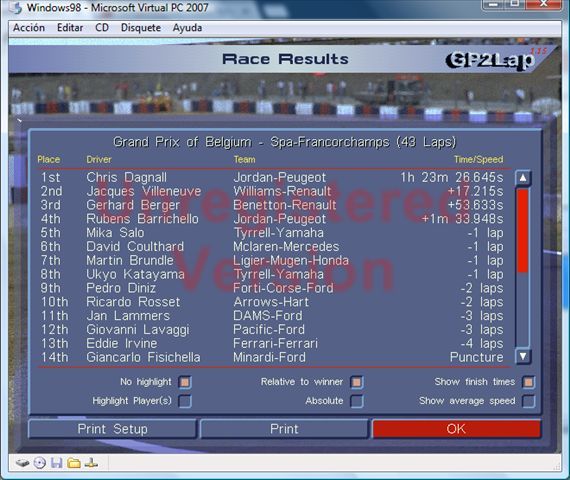The width and height of the screenshot is (570, 480).
Task: Select the Pedro Diniz row
Action: [272, 288]
